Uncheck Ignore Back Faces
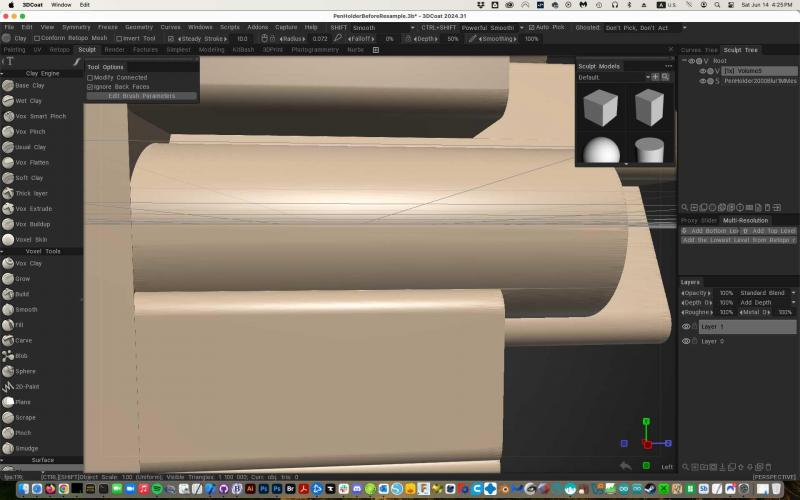Viewport: 800px width, 500px height. tap(90, 87)
